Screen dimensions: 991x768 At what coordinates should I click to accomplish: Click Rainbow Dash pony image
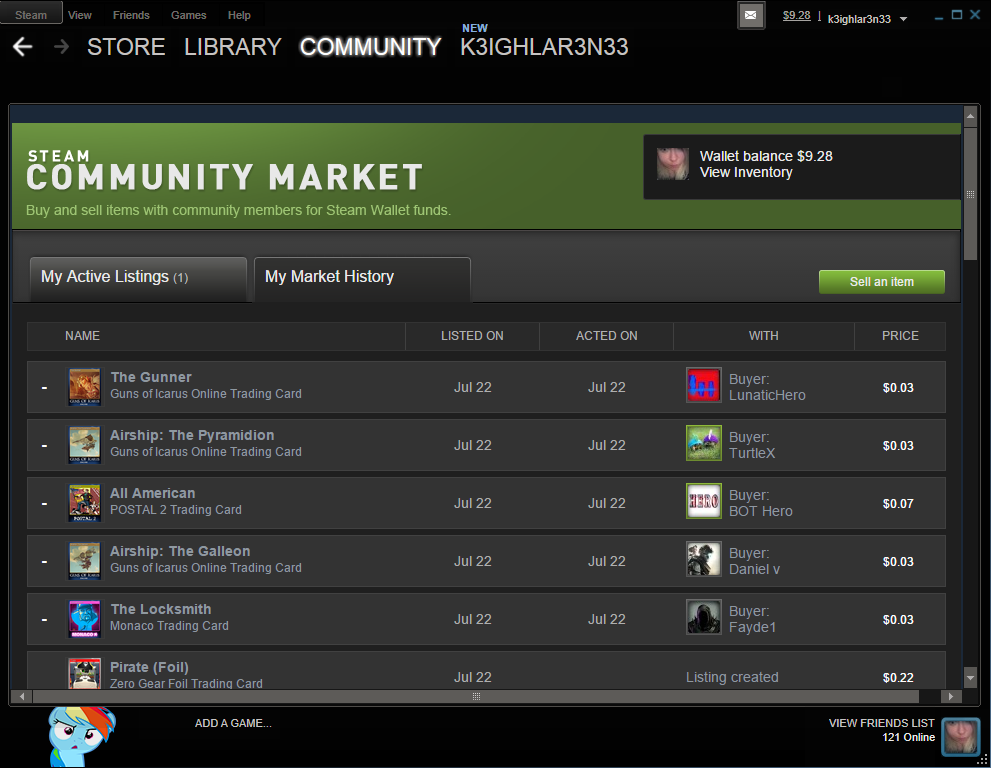coord(82,736)
